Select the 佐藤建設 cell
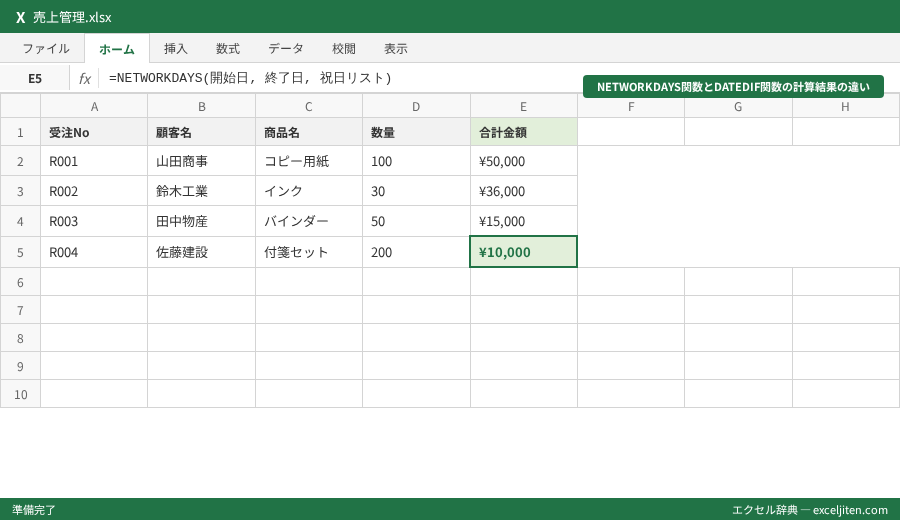The image size is (900, 520). 201,252
